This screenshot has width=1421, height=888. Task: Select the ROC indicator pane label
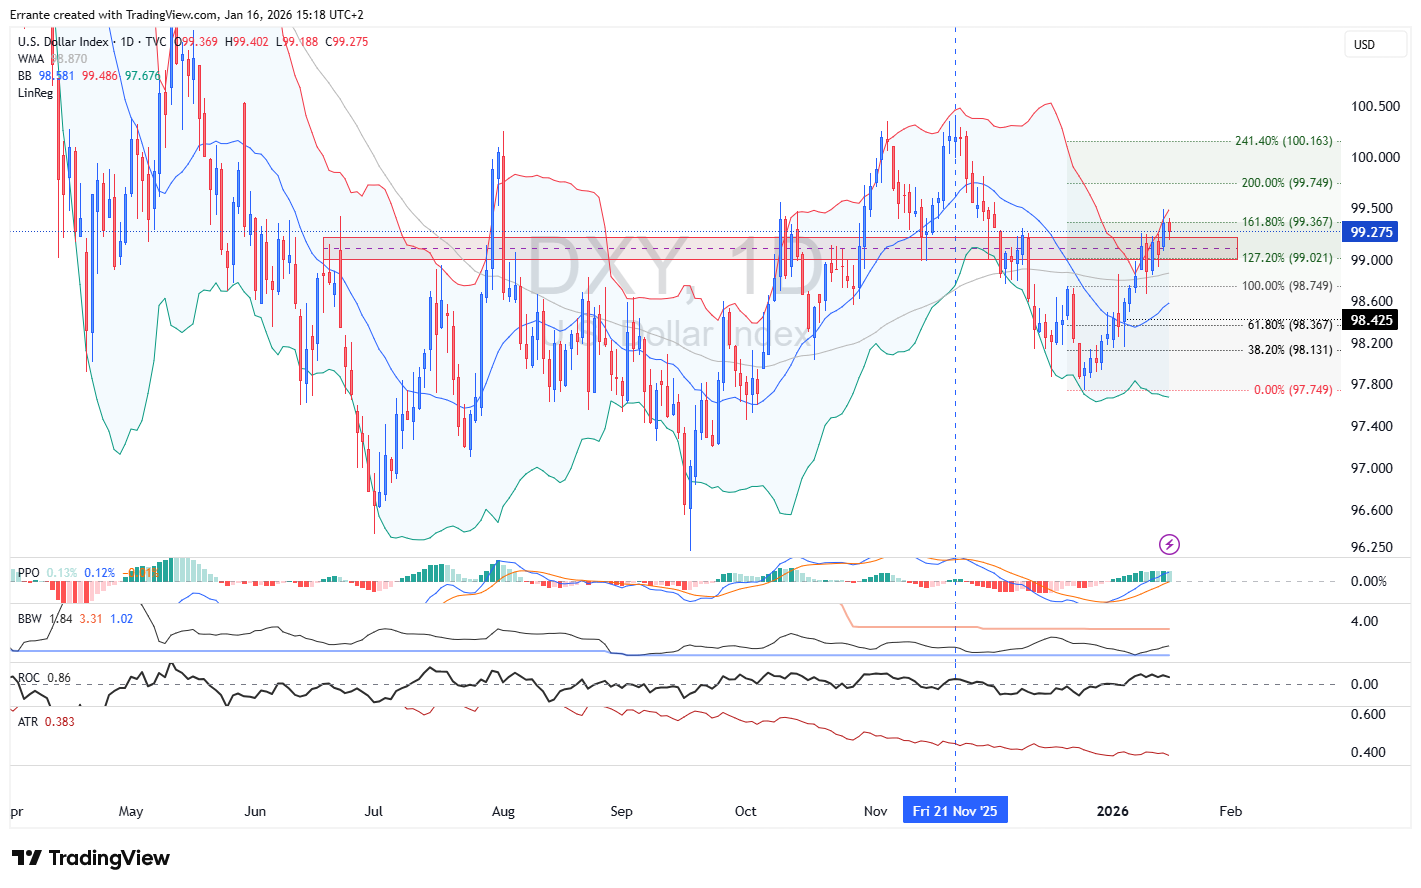click(30, 678)
